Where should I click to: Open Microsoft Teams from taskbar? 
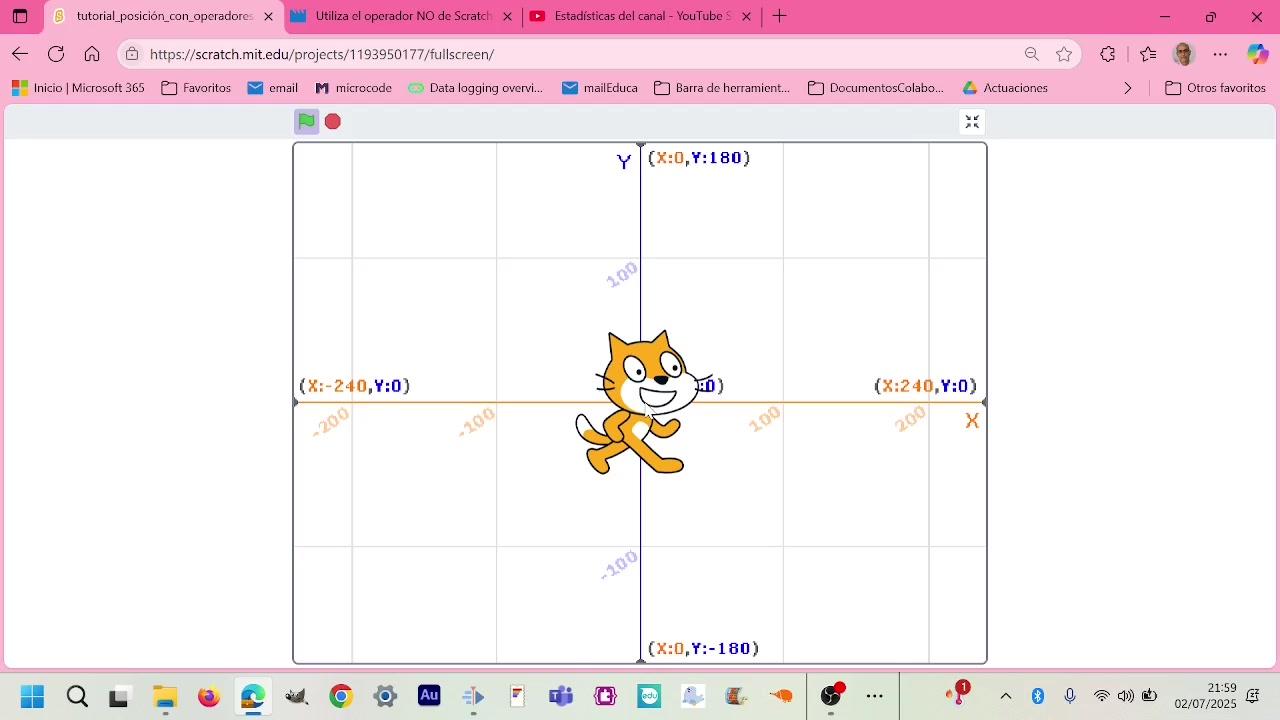(x=561, y=696)
